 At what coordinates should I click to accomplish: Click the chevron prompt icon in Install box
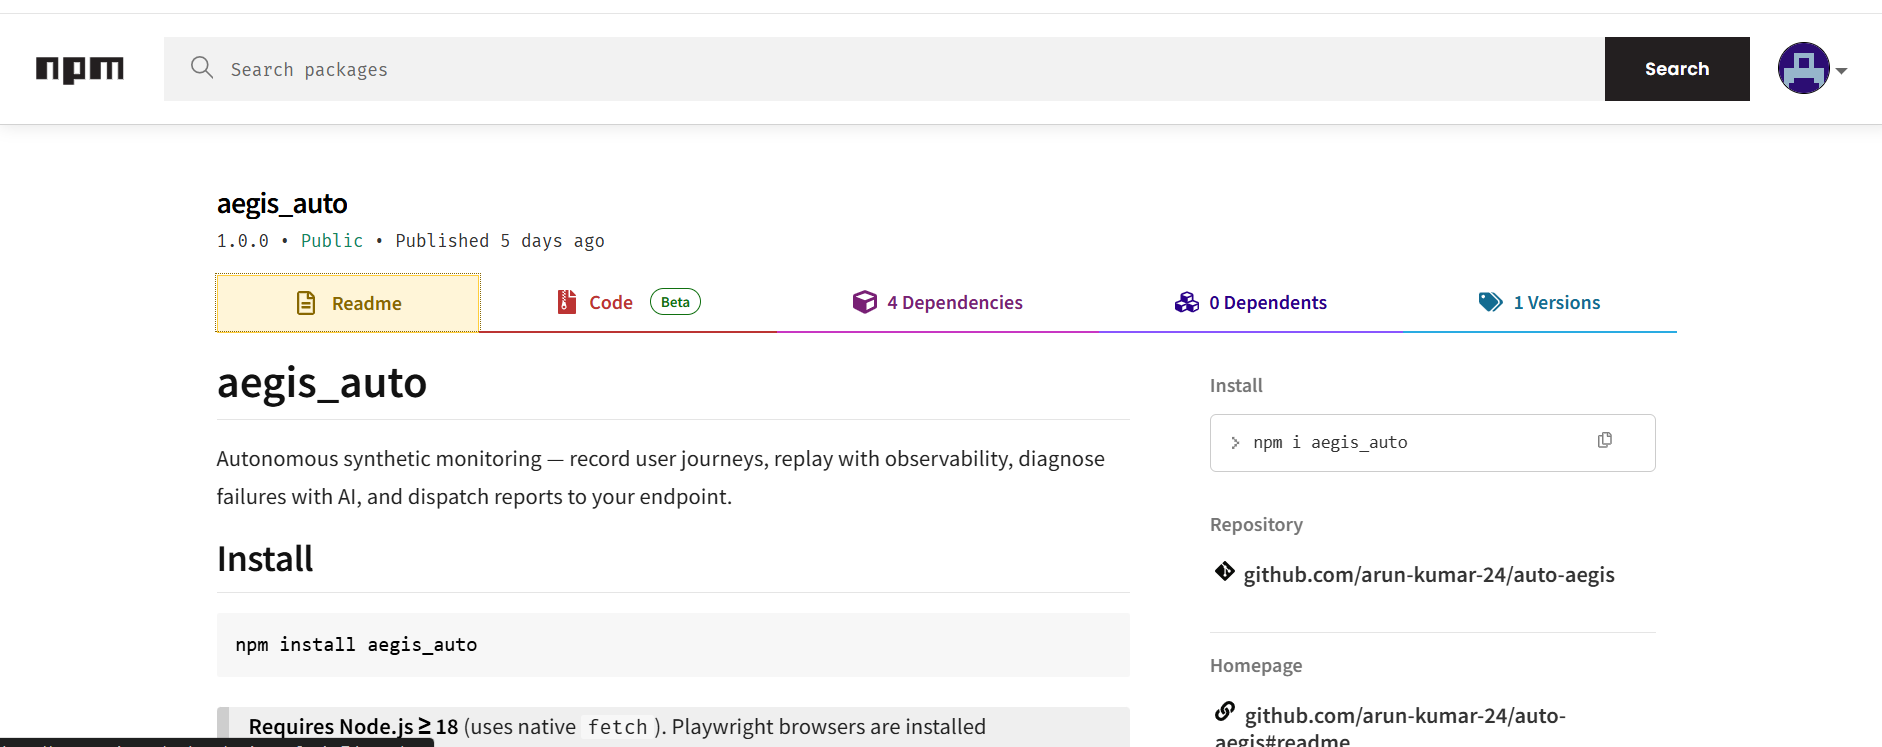[x=1235, y=443]
